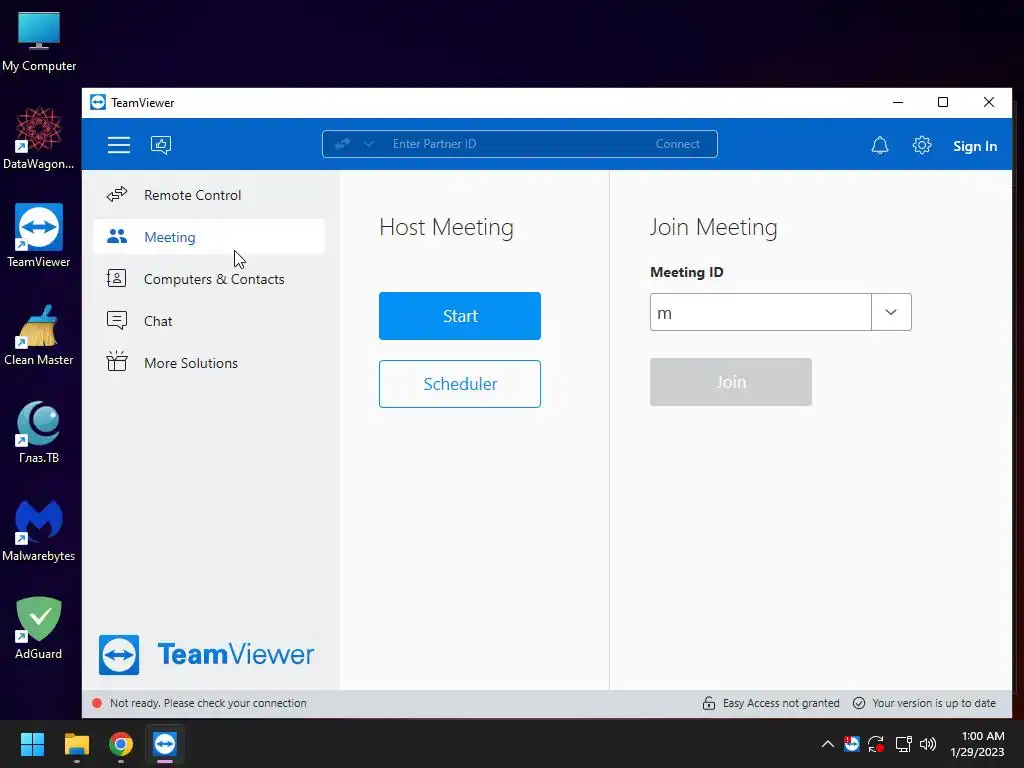The height and width of the screenshot is (768, 1024).
Task: Click the TeamViewer logo in the sidebar
Action: 206,654
